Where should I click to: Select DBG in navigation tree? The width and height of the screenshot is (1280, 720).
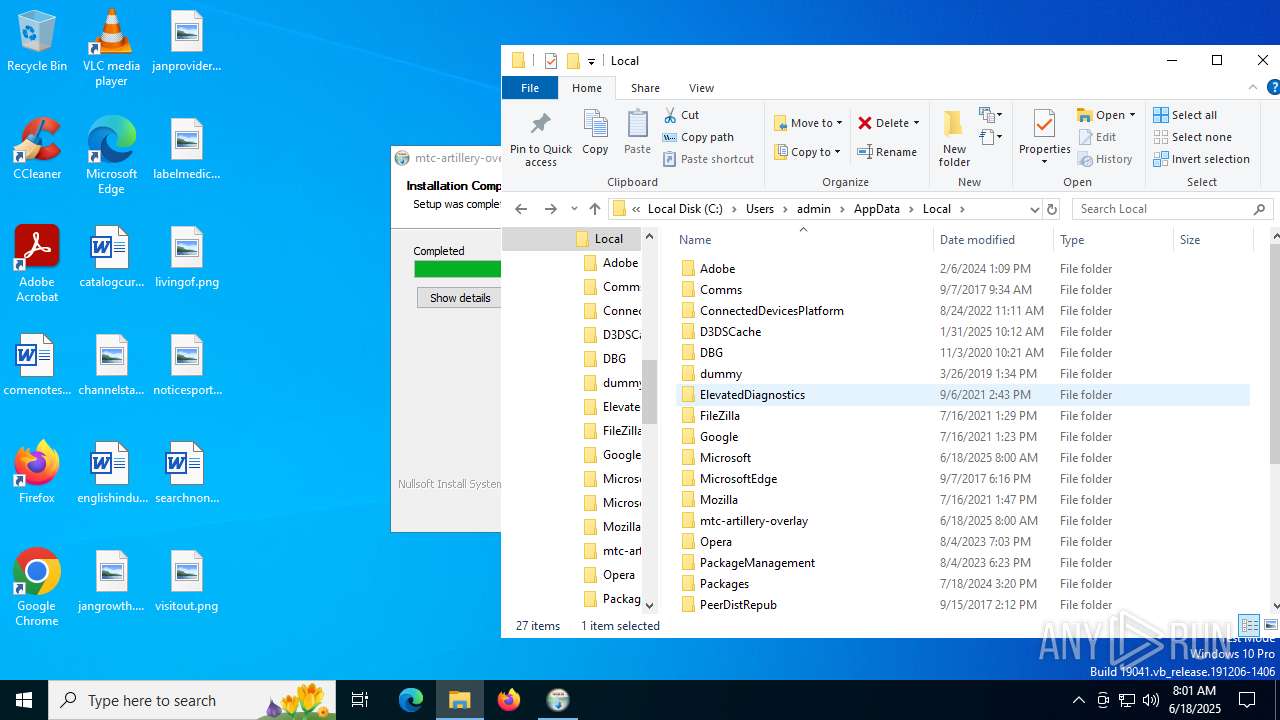point(614,359)
